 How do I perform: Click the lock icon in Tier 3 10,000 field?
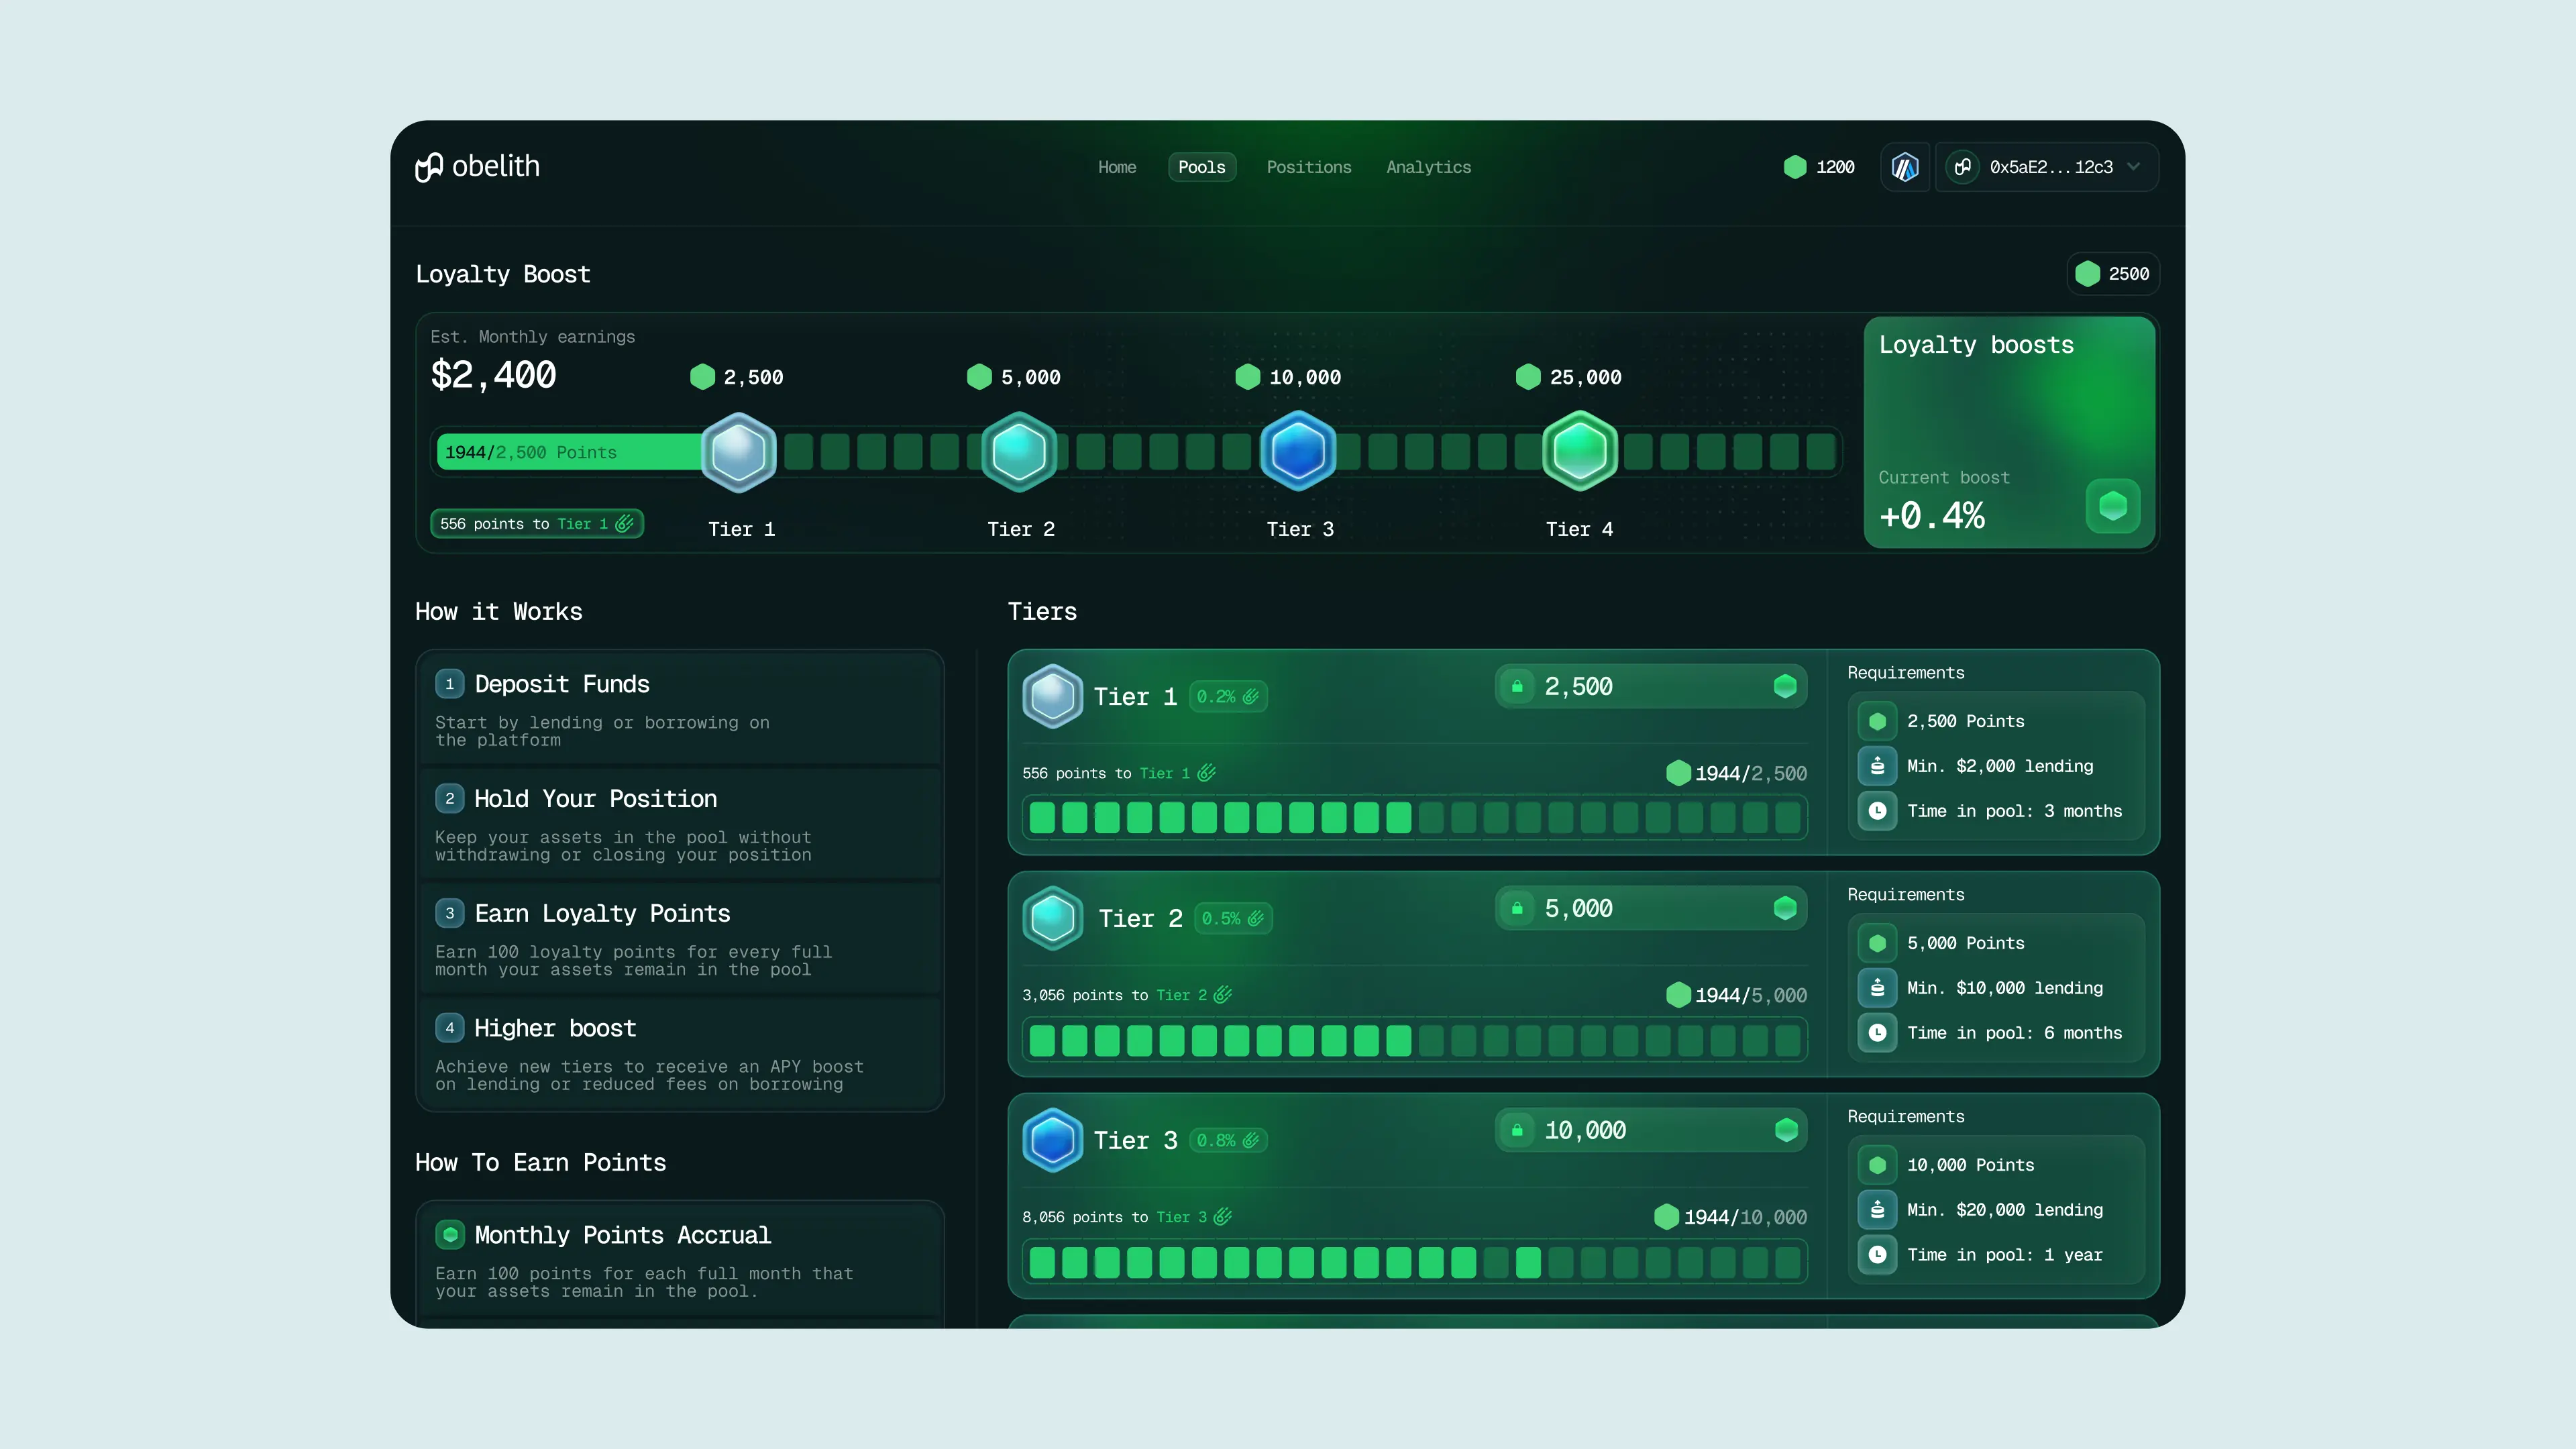[1517, 1130]
